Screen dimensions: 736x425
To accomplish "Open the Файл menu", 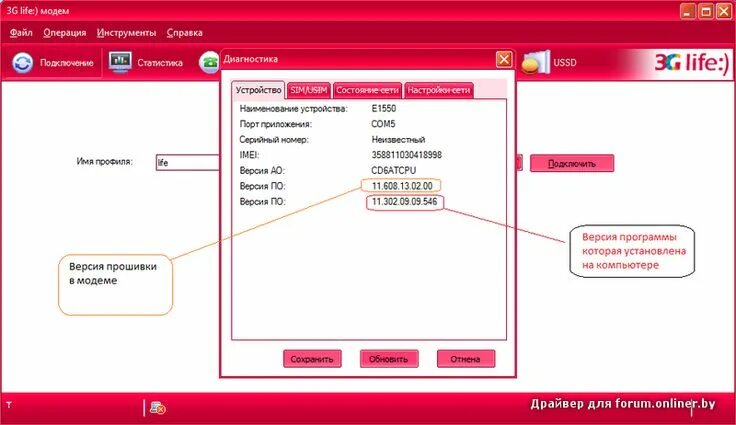I will coord(21,33).
